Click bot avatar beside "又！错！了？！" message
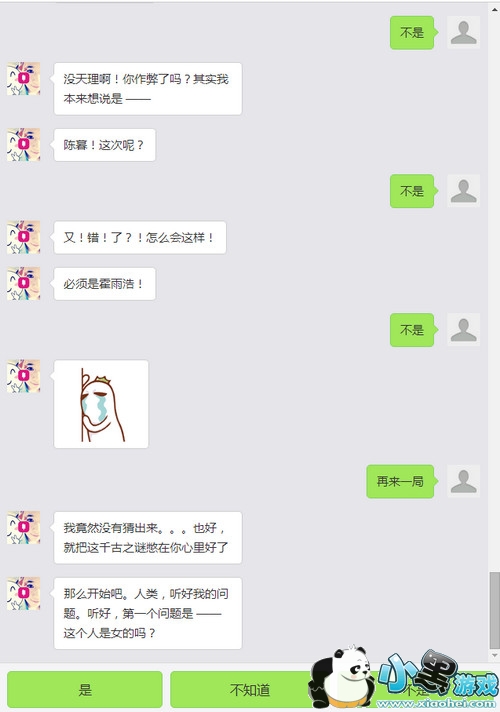The height and width of the screenshot is (712, 500). click(x=24, y=237)
